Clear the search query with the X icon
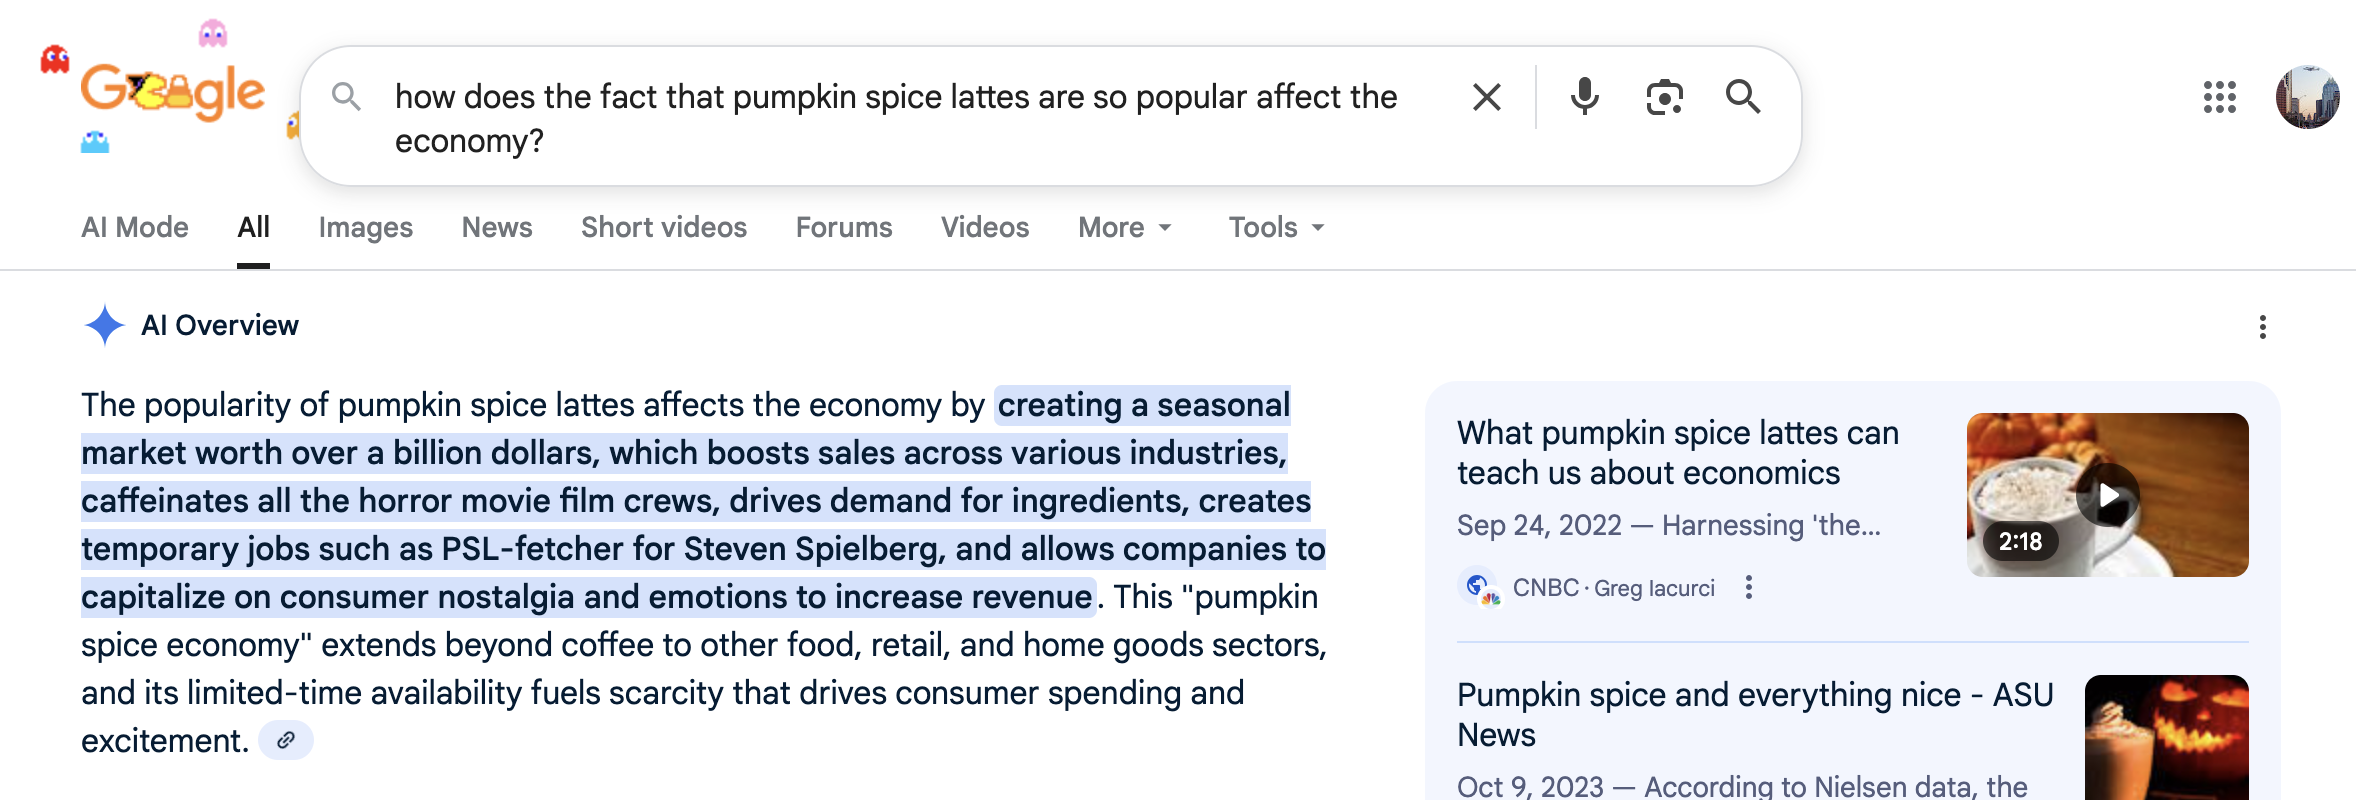The width and height of the screenshot is (2356, 800). 1486,97
